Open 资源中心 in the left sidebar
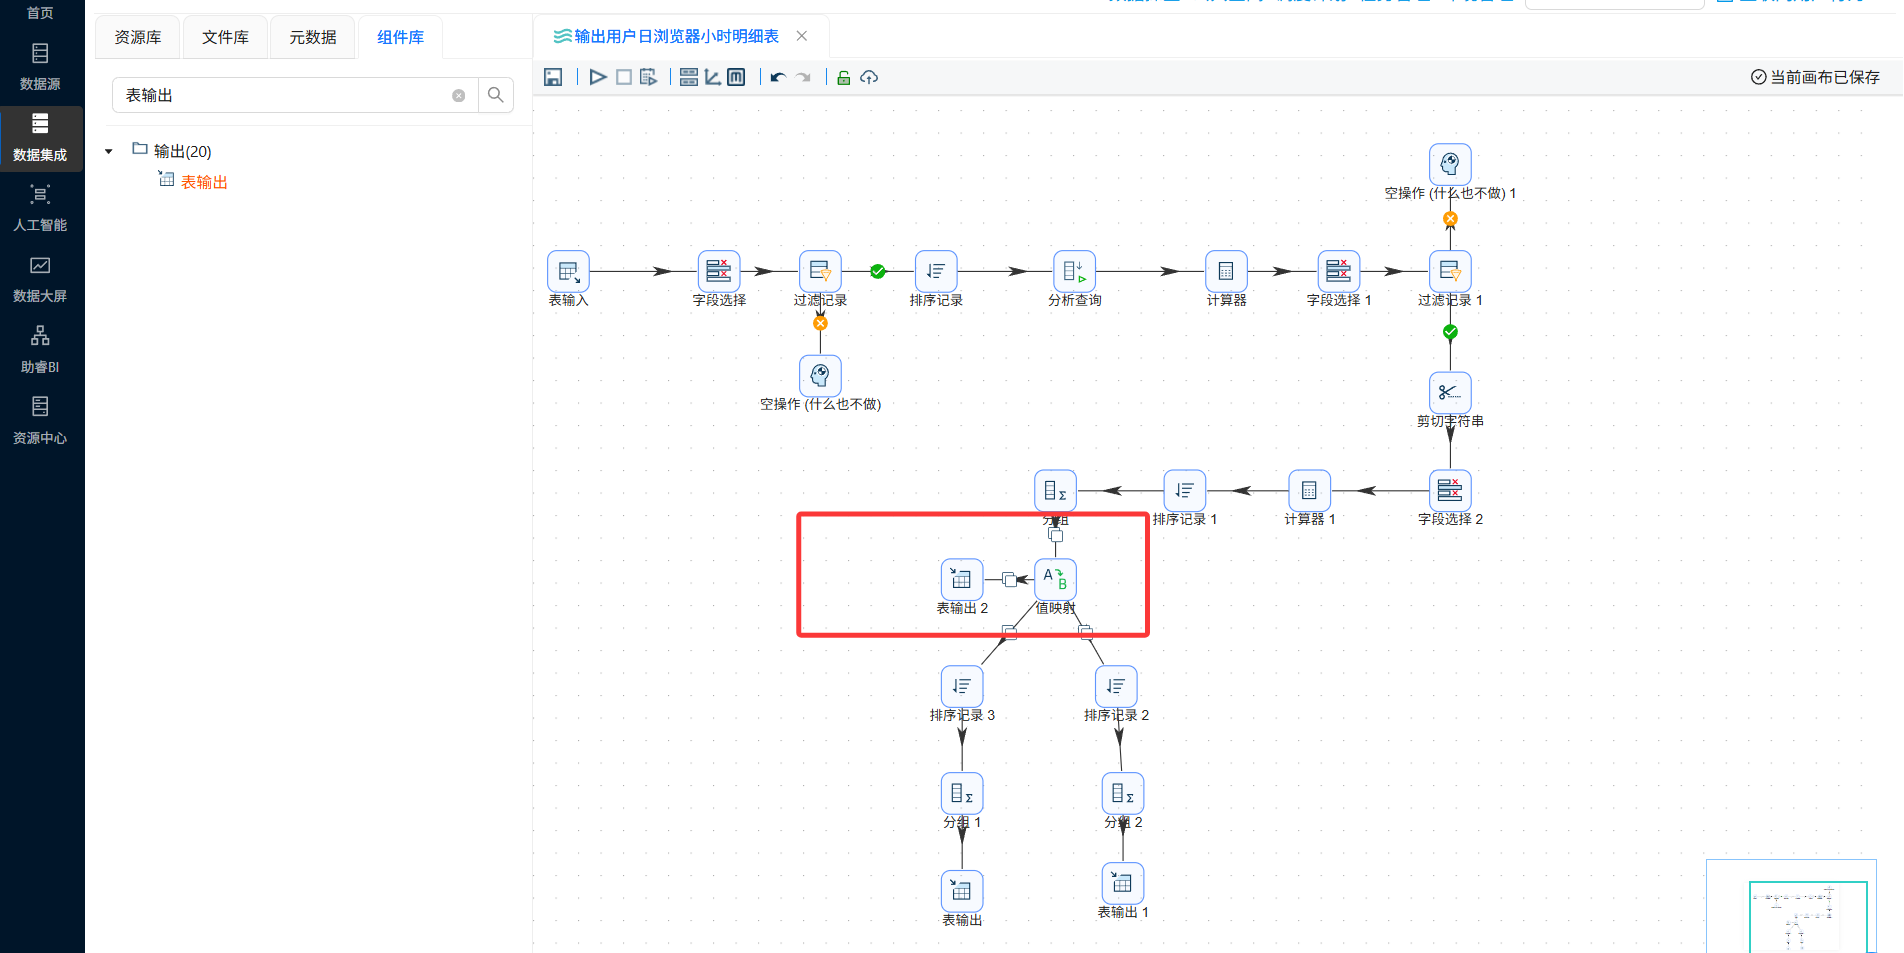This screenshot has height=953, width=1904. click(40, 421)
